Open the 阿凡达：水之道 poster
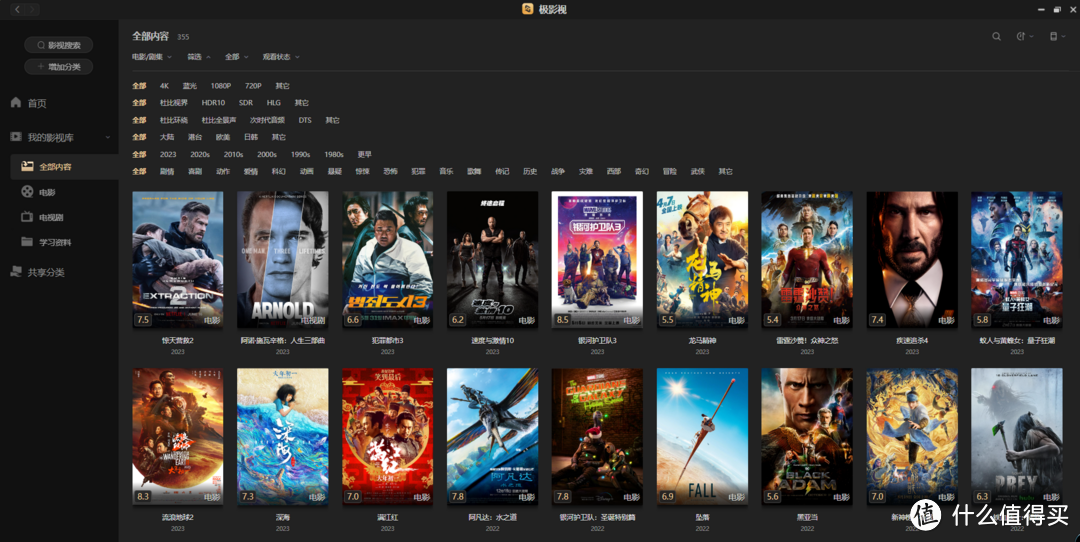The image size is (1080, 542). (x=492, y=437)
